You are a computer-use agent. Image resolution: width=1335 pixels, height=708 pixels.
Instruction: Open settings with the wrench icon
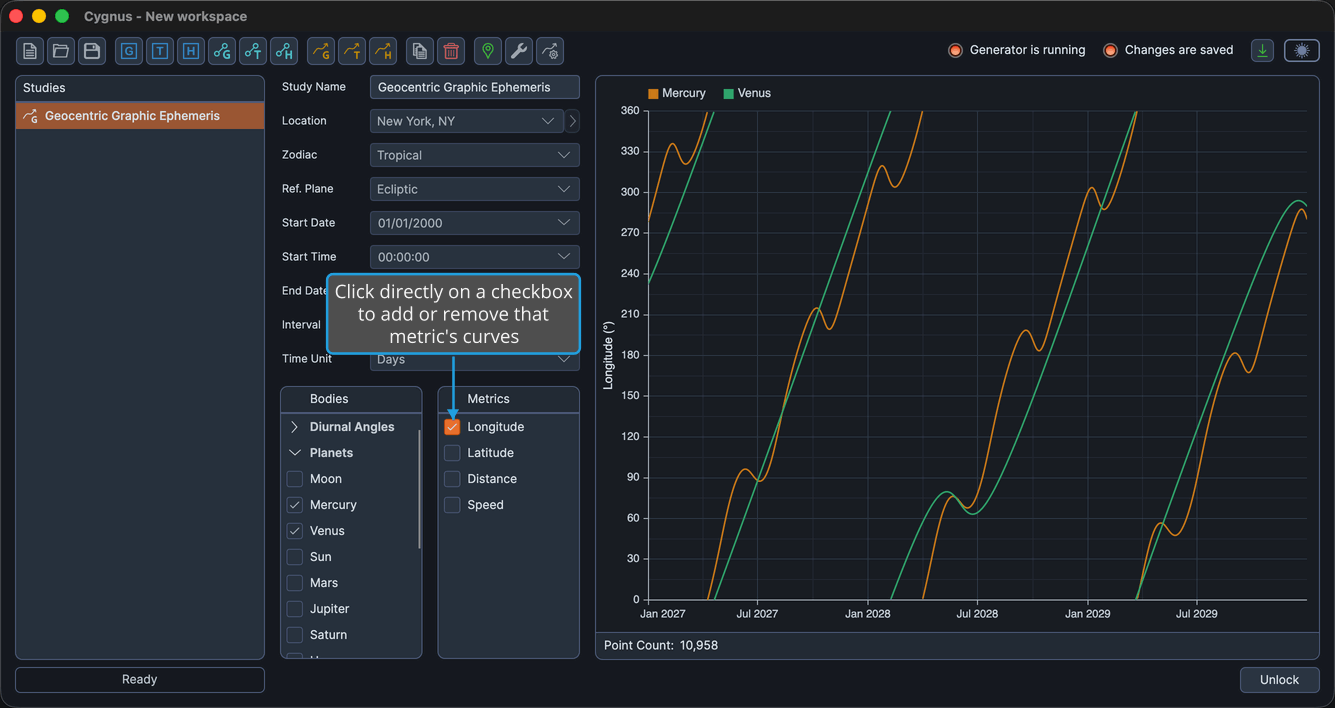[x=519, y=51]
